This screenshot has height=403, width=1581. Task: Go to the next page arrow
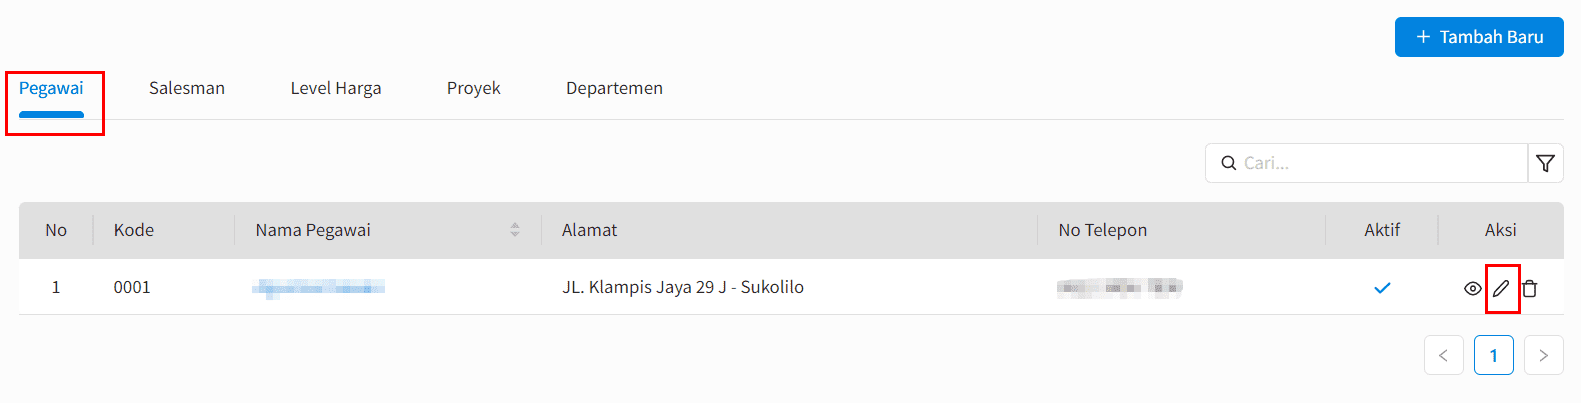click(x=1543, y=355)
